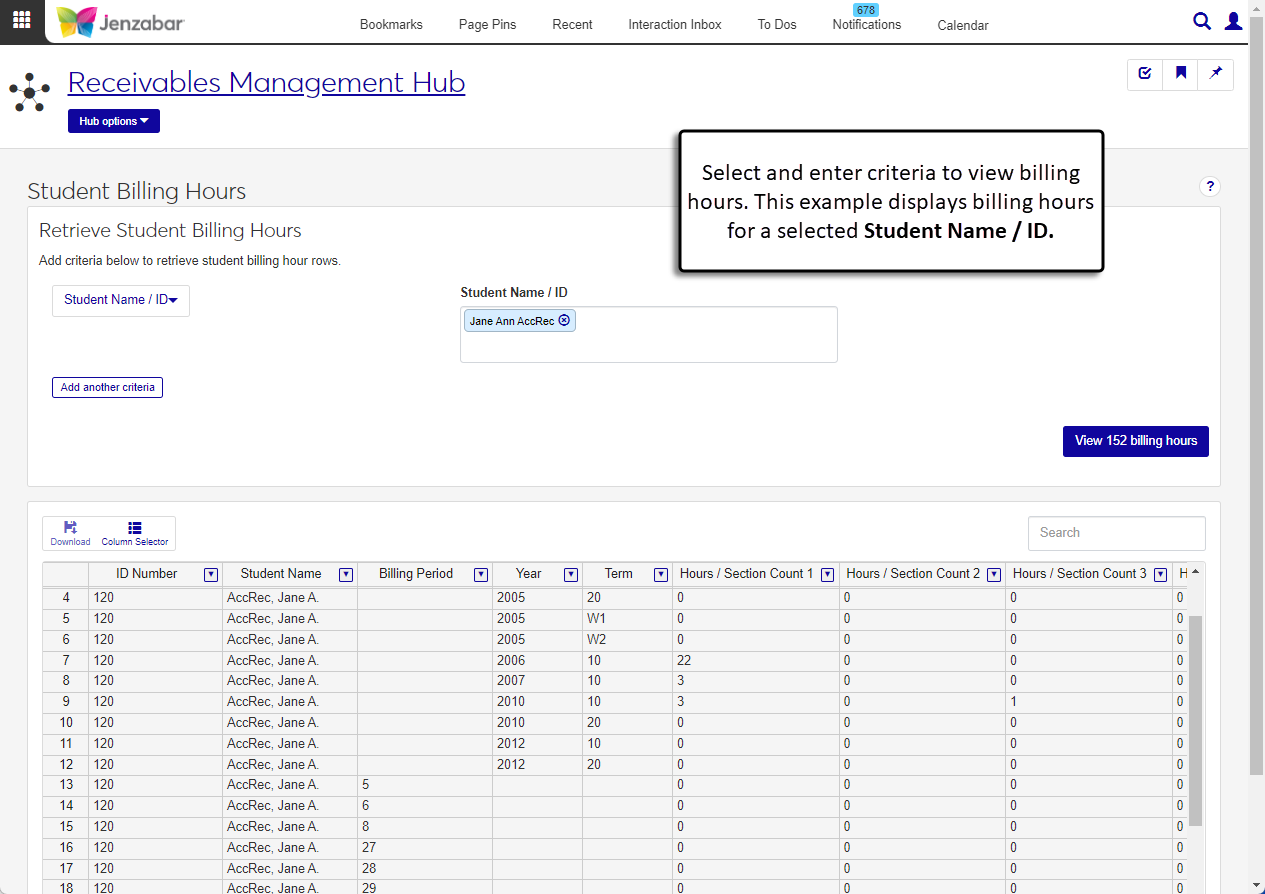Open the Notifications menu
Viewport: 1265px width, 894px height.
click(866, 24)
